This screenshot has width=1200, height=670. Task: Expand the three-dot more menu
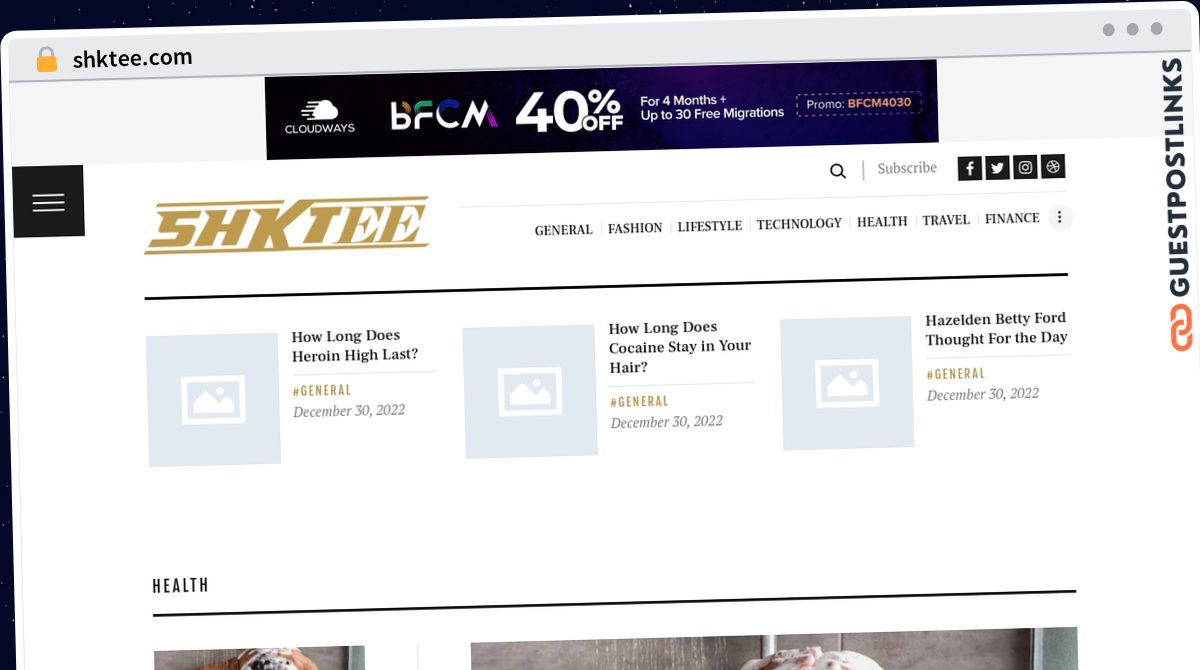coord(1061,217)
